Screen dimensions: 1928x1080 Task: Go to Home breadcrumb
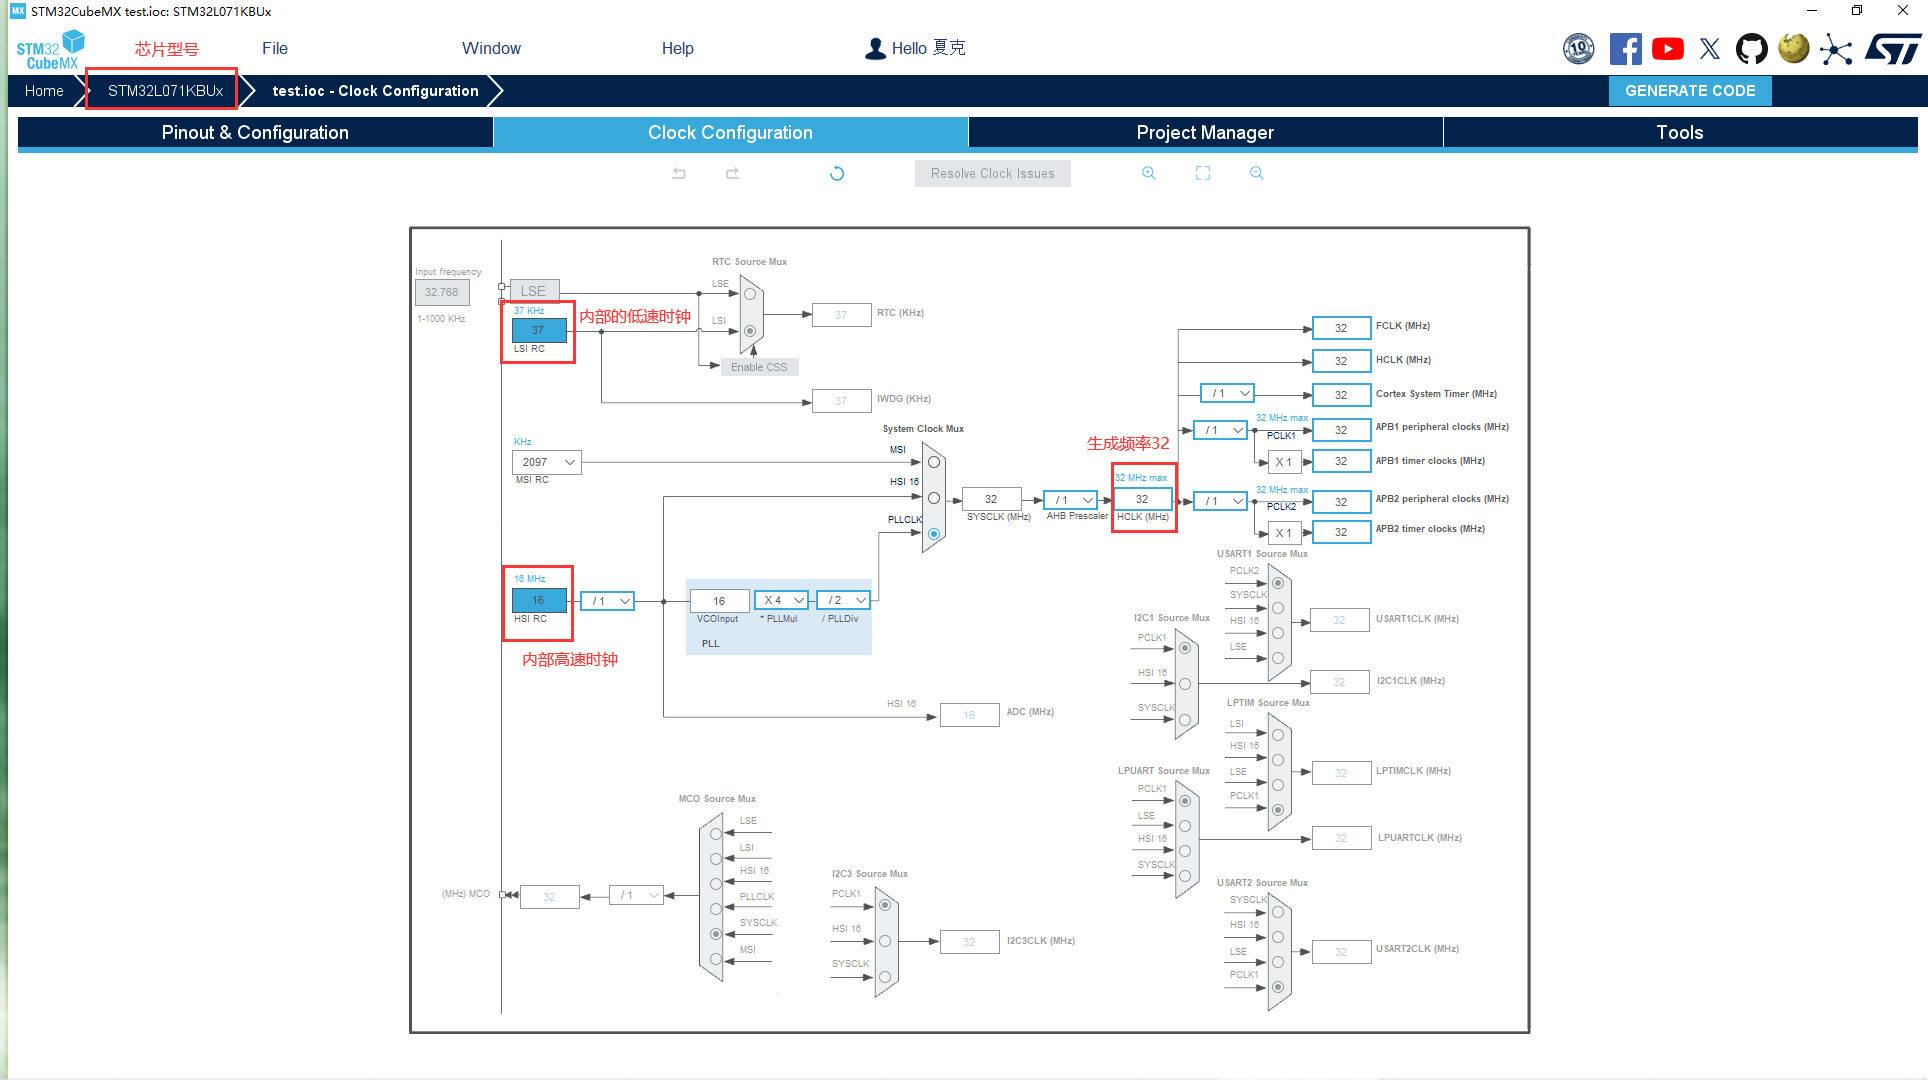tap(44, 91)
